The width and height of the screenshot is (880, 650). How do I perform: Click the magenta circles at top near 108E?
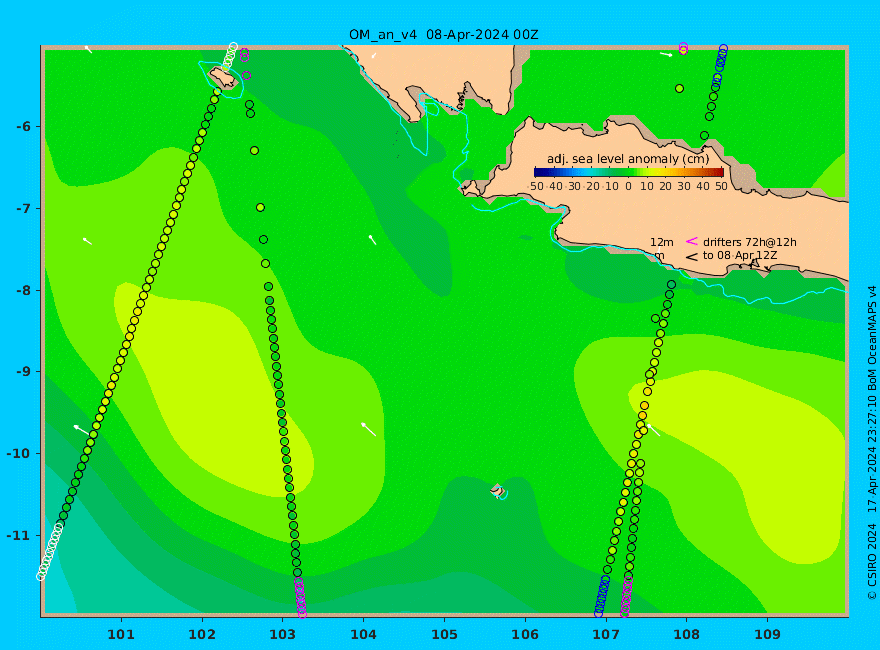(683, 49)
